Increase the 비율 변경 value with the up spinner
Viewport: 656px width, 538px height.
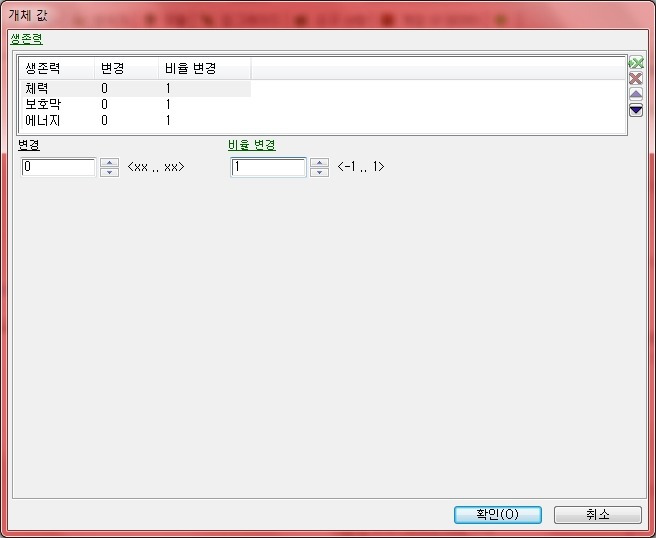[320, 163]
